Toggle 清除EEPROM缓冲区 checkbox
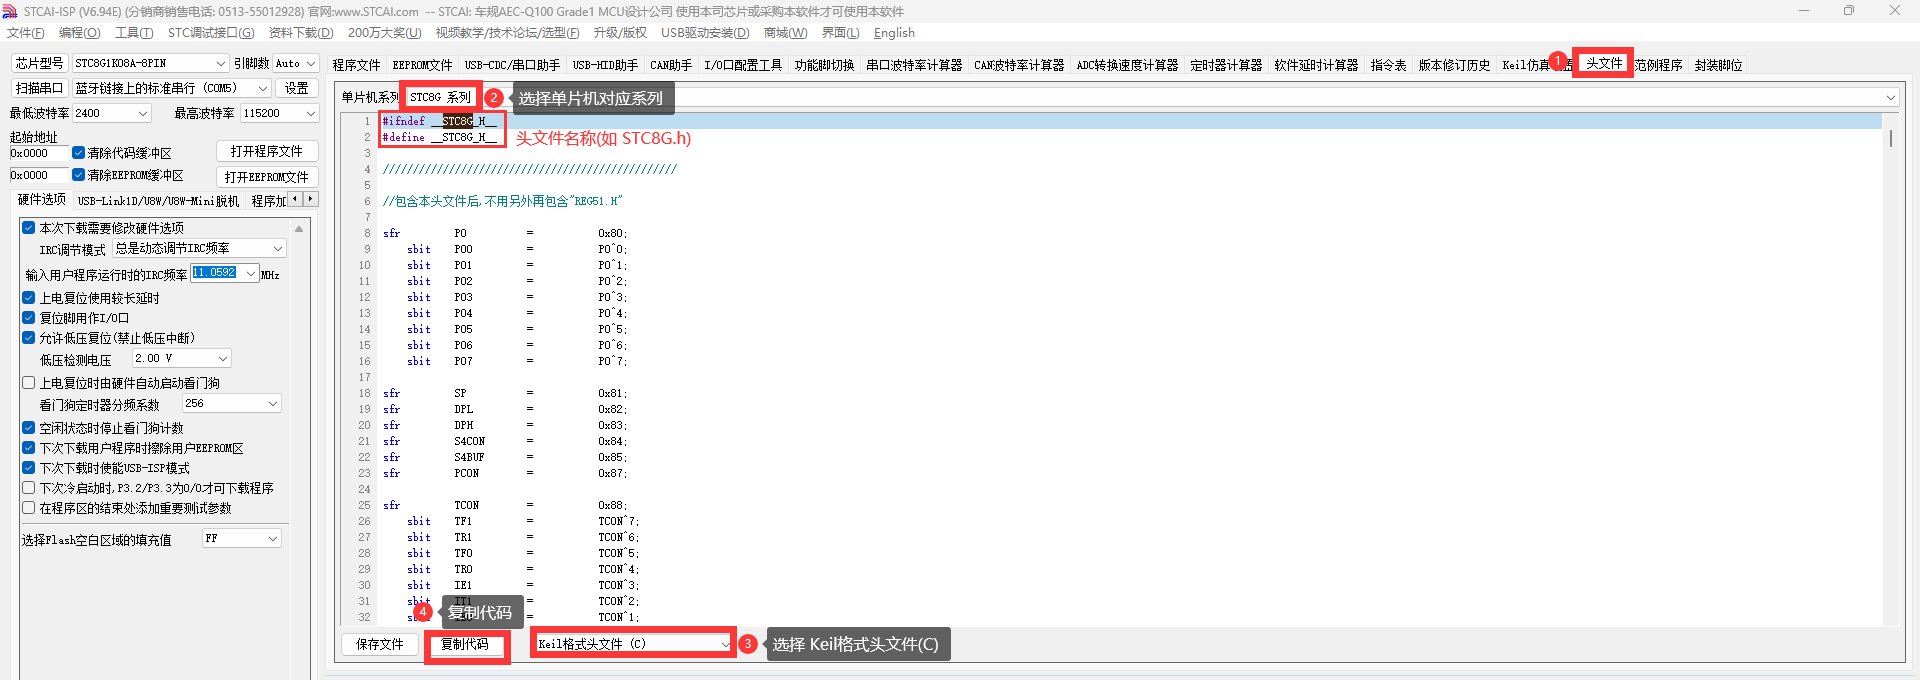Viewport: 1920px width, 680px height. tap(78, 175)
